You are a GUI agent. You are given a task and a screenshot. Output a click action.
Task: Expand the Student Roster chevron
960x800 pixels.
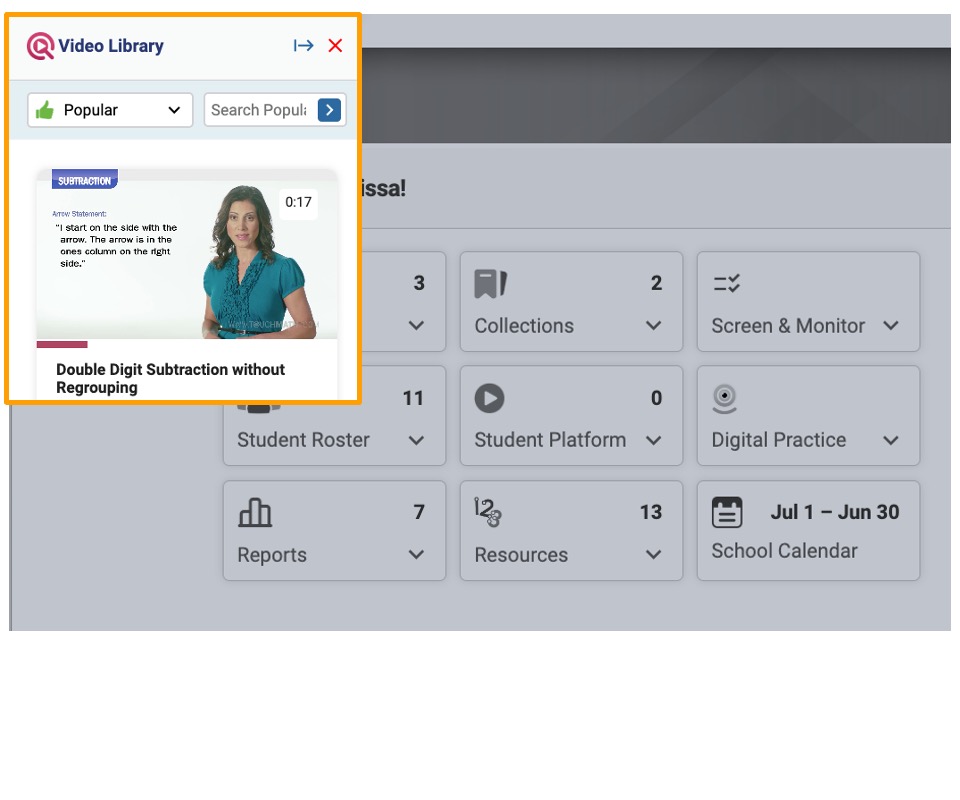pyautogui.click(x=416, y=440)
